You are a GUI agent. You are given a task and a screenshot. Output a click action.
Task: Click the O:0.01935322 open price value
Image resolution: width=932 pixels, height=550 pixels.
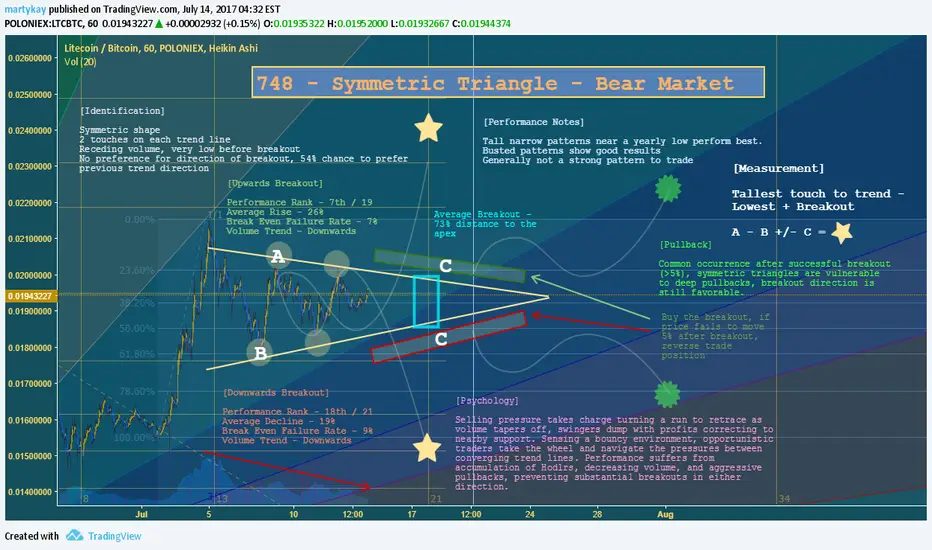coord(294,24)
